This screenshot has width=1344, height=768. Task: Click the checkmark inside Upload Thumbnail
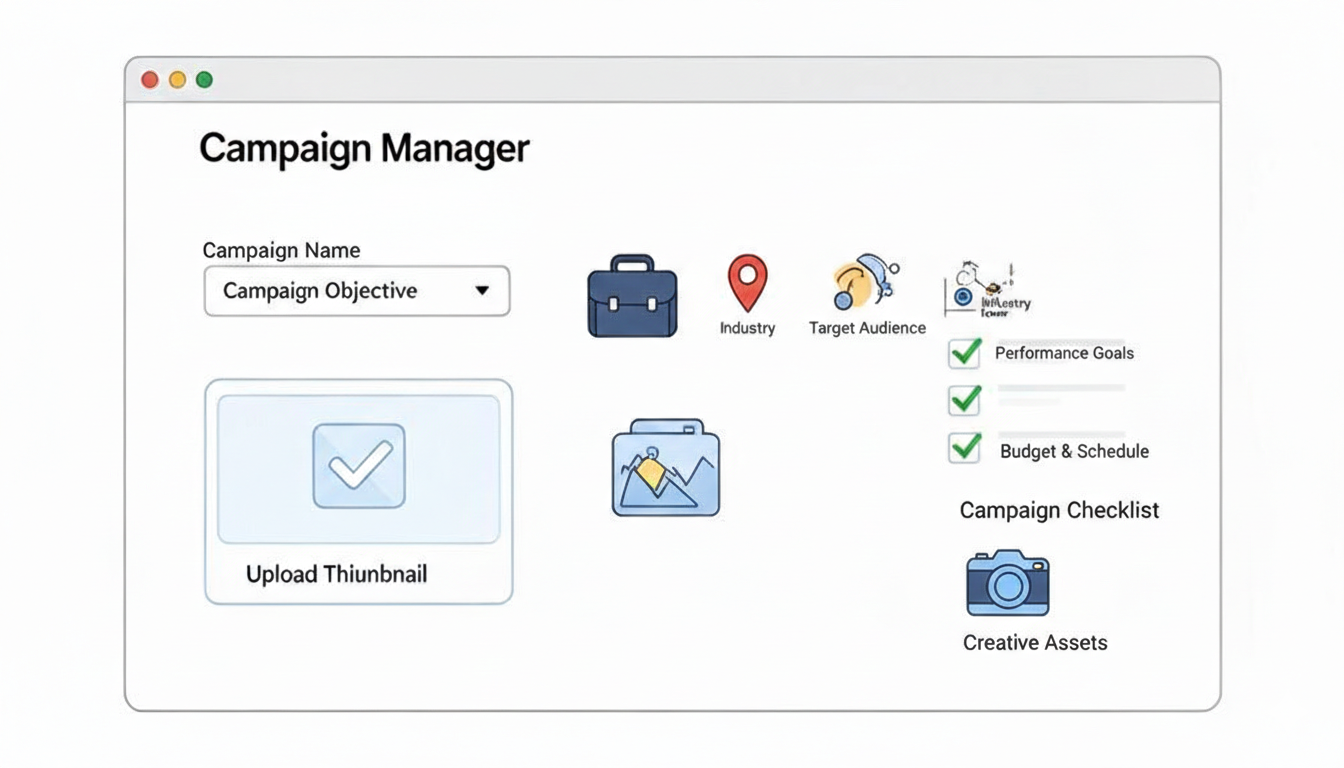[357, 463]
